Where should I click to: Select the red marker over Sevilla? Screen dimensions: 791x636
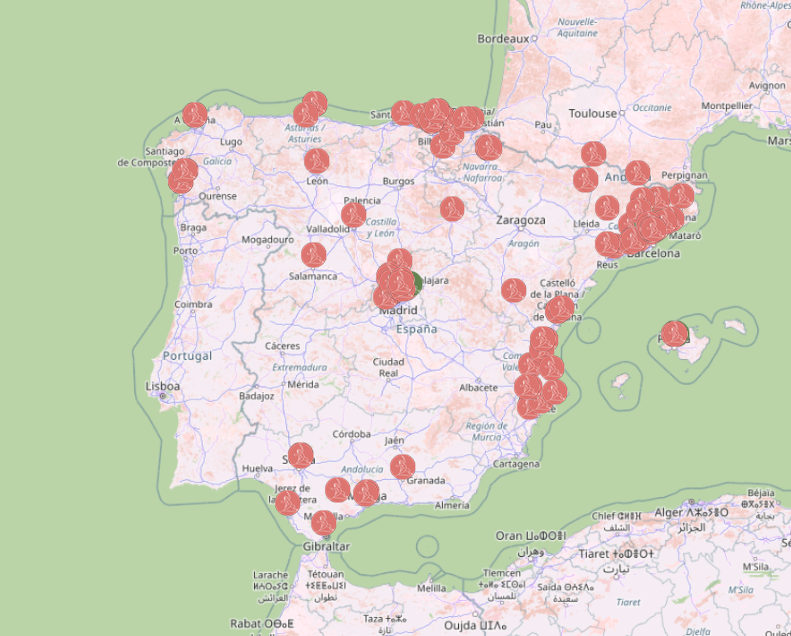(301, 455)
